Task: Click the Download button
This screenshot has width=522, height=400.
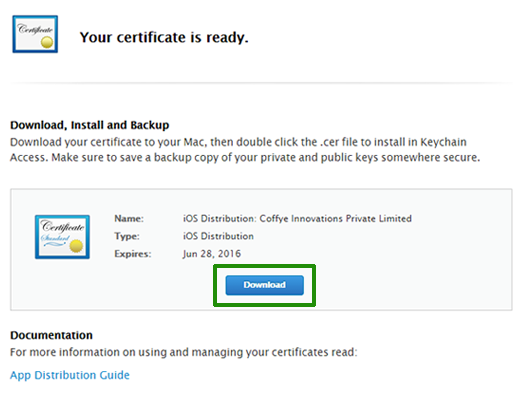Action: [264, 285]
